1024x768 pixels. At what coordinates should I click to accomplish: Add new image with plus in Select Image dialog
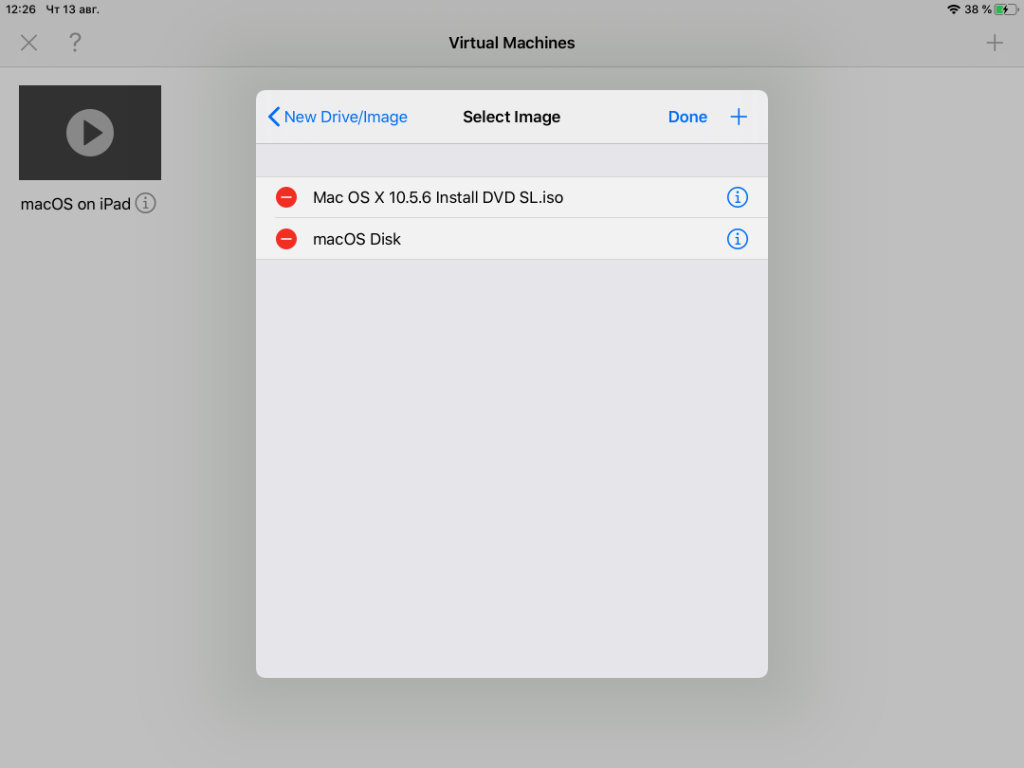pyautogui.click(x=739, y=117)
